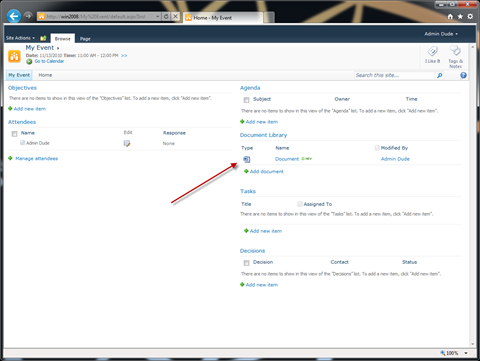Open the Site Actions dropdown menu
The height and width of the screenshot is (361, 480).
[20, 38]
